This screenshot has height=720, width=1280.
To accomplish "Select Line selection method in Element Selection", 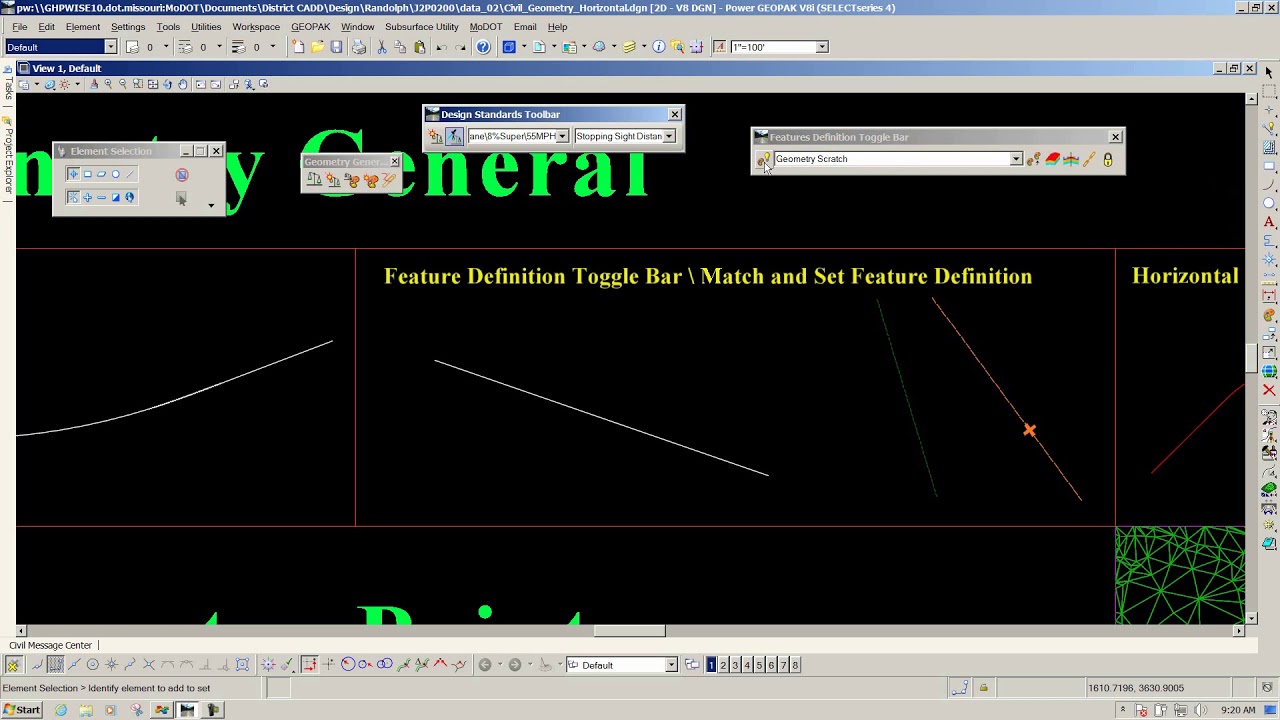I will (129, 174).
